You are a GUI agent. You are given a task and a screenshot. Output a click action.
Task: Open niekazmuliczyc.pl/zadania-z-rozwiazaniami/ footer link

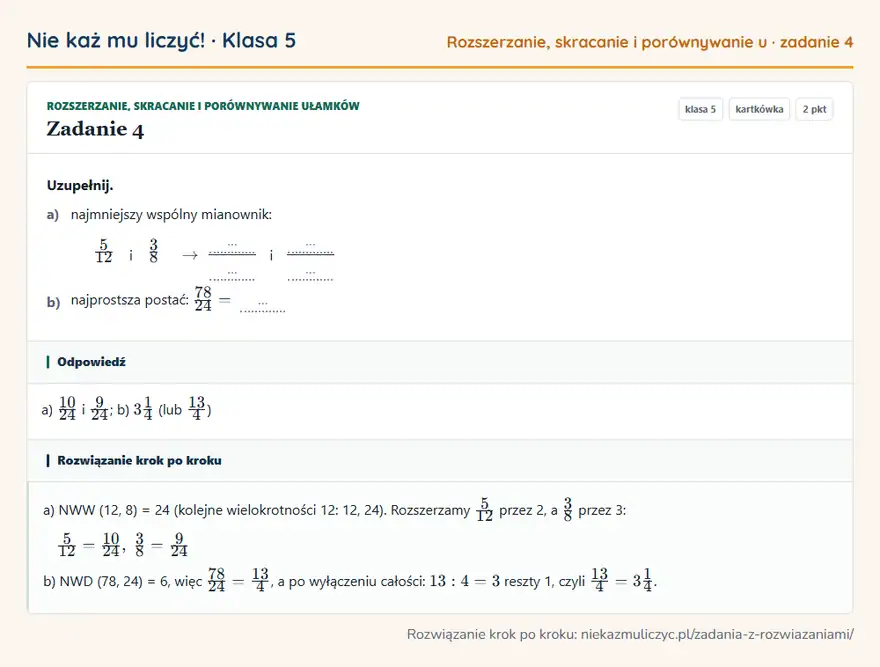click(x=717, y=634)
